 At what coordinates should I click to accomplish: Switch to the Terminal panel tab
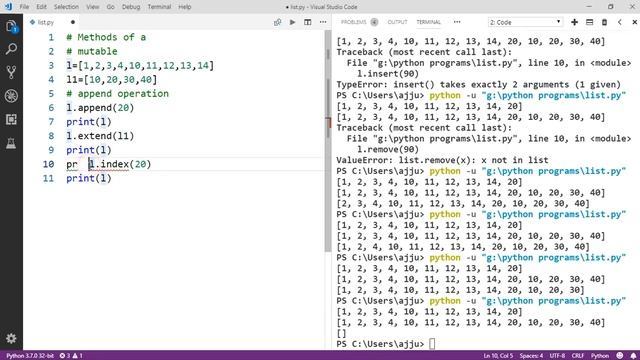click(x=429, y=22)
